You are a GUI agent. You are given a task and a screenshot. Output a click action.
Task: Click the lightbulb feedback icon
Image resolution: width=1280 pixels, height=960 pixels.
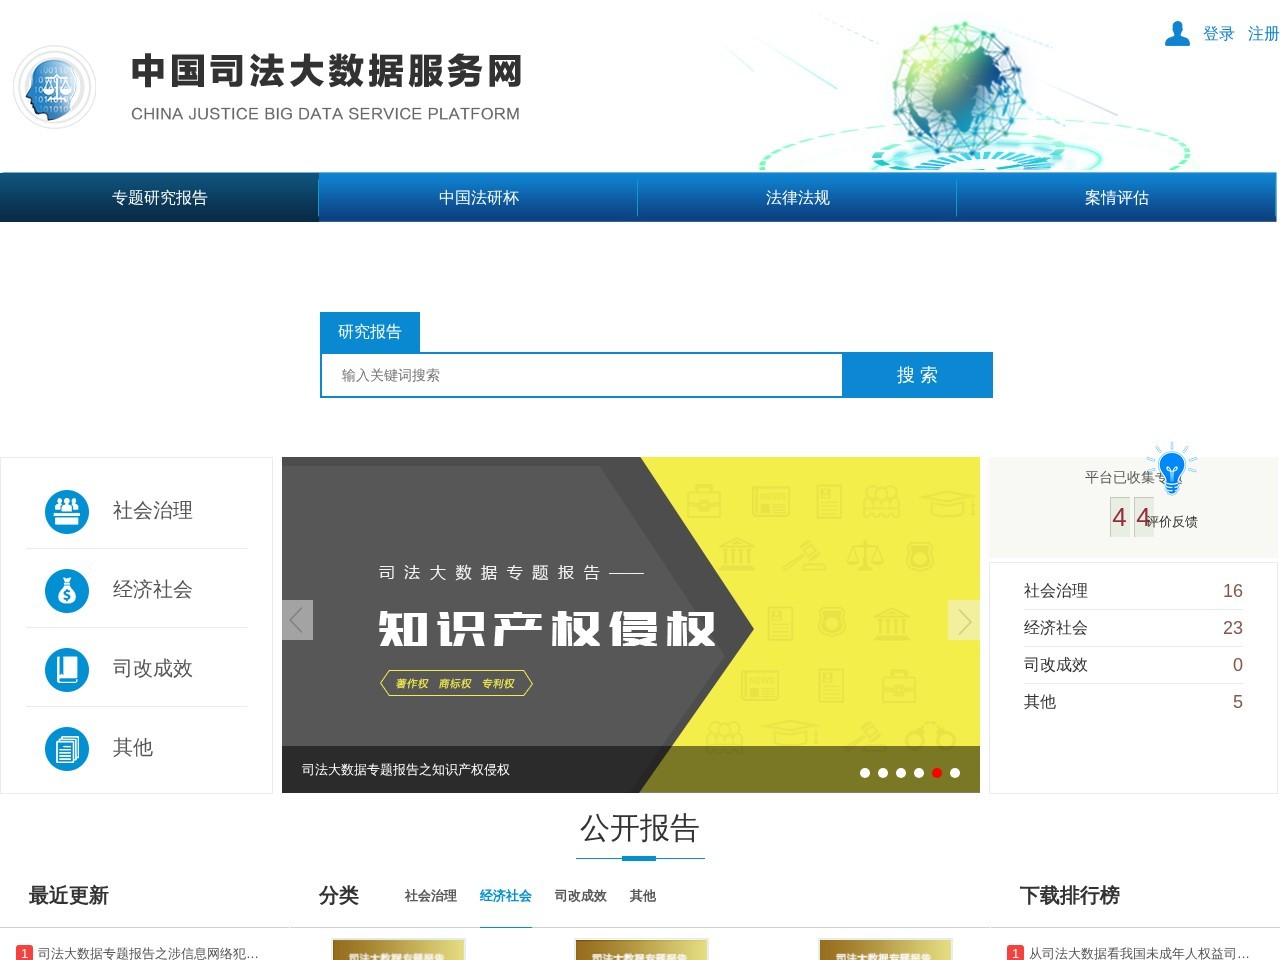tap(1171, 468)
